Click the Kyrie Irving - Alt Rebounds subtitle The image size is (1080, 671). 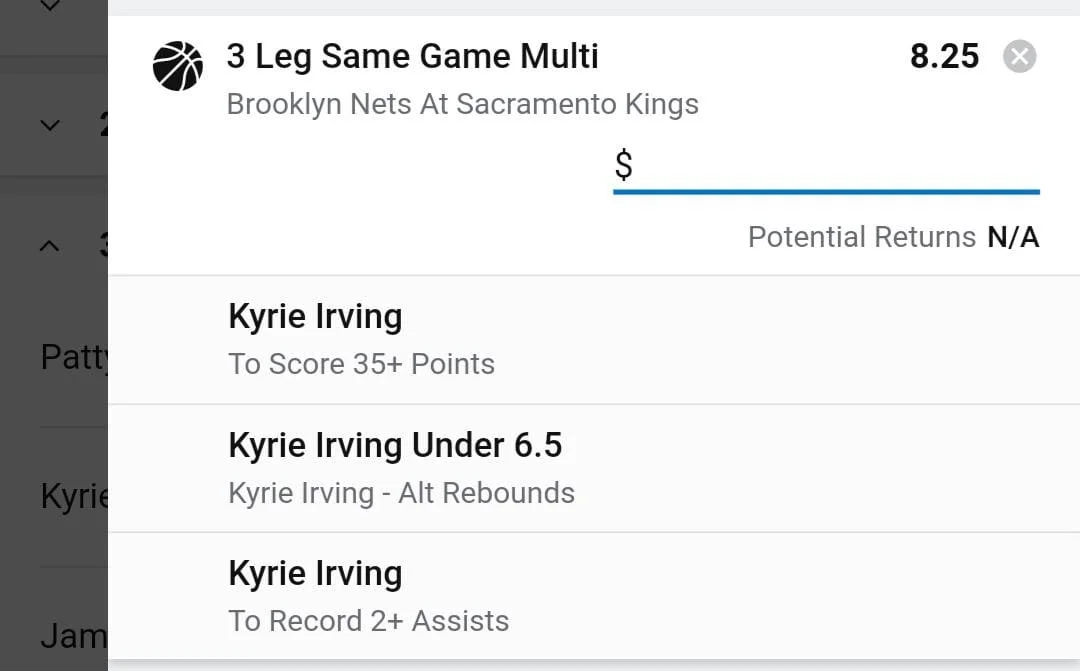[402, 493]
